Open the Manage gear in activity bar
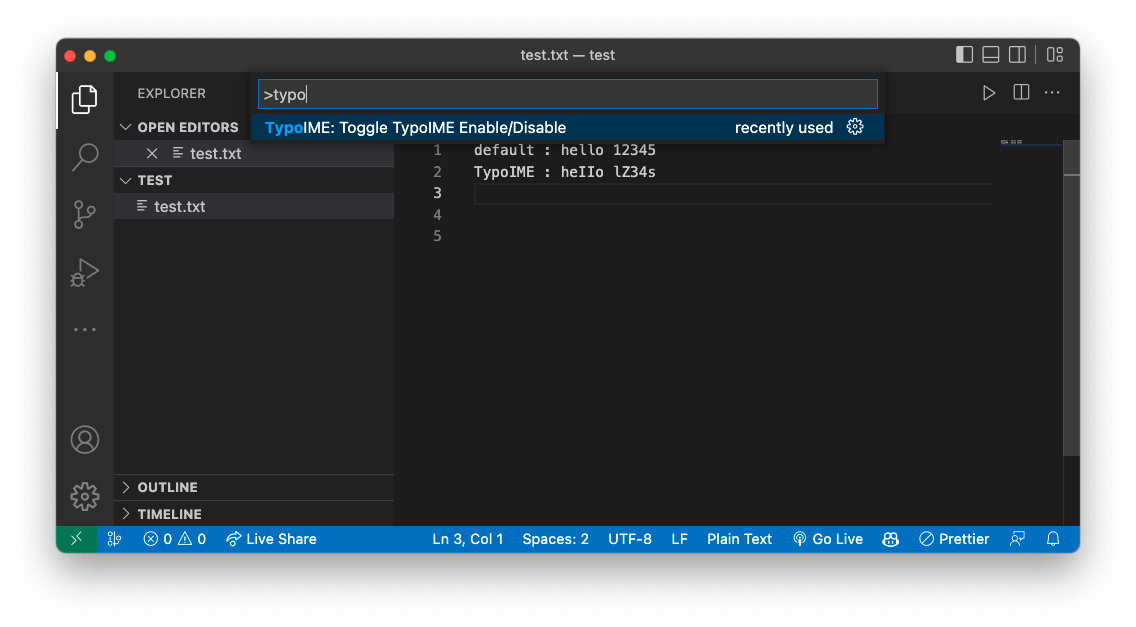This screenshot has width=1136, height=627. click(85, 497)
